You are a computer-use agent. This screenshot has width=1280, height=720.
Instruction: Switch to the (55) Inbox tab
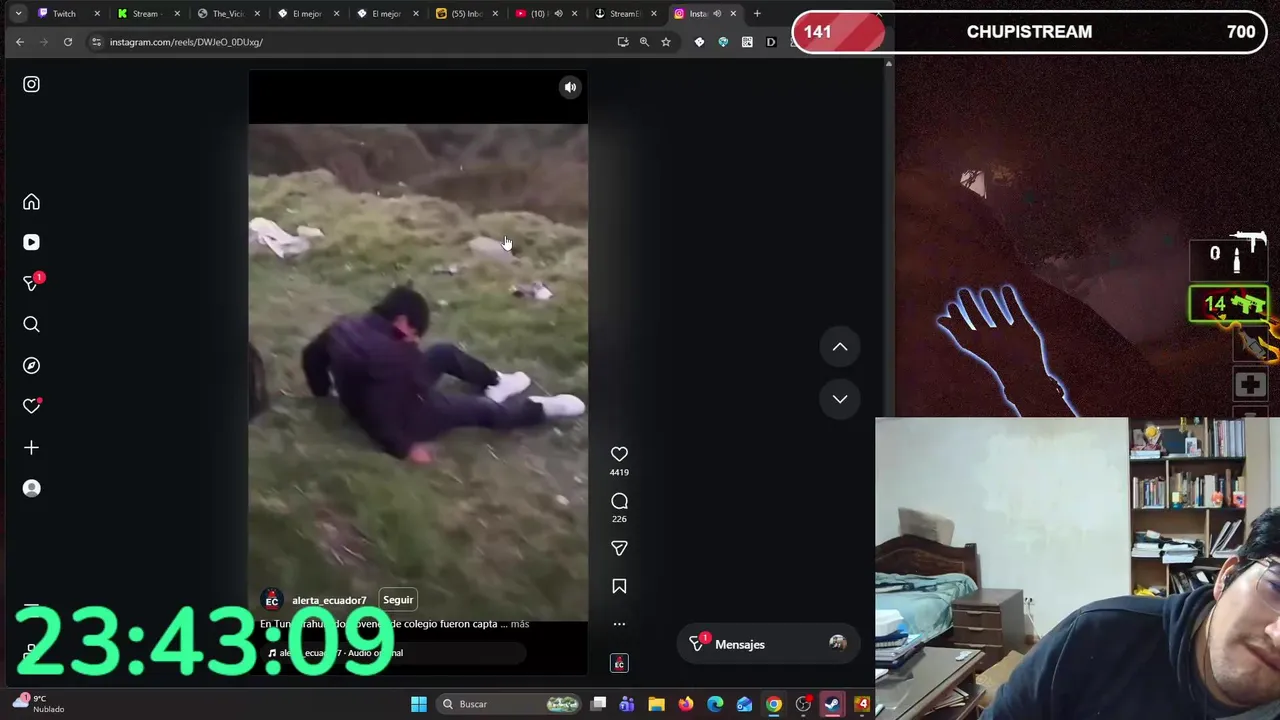point(468,13)
